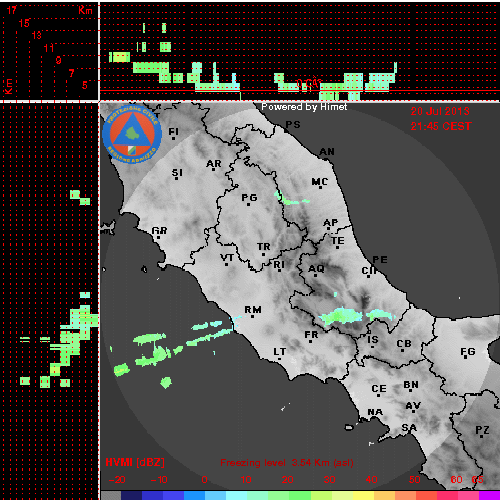Select the PZ city marker
Image resolution: width=500 pixels, height=500 pixels.
point(482,436)
